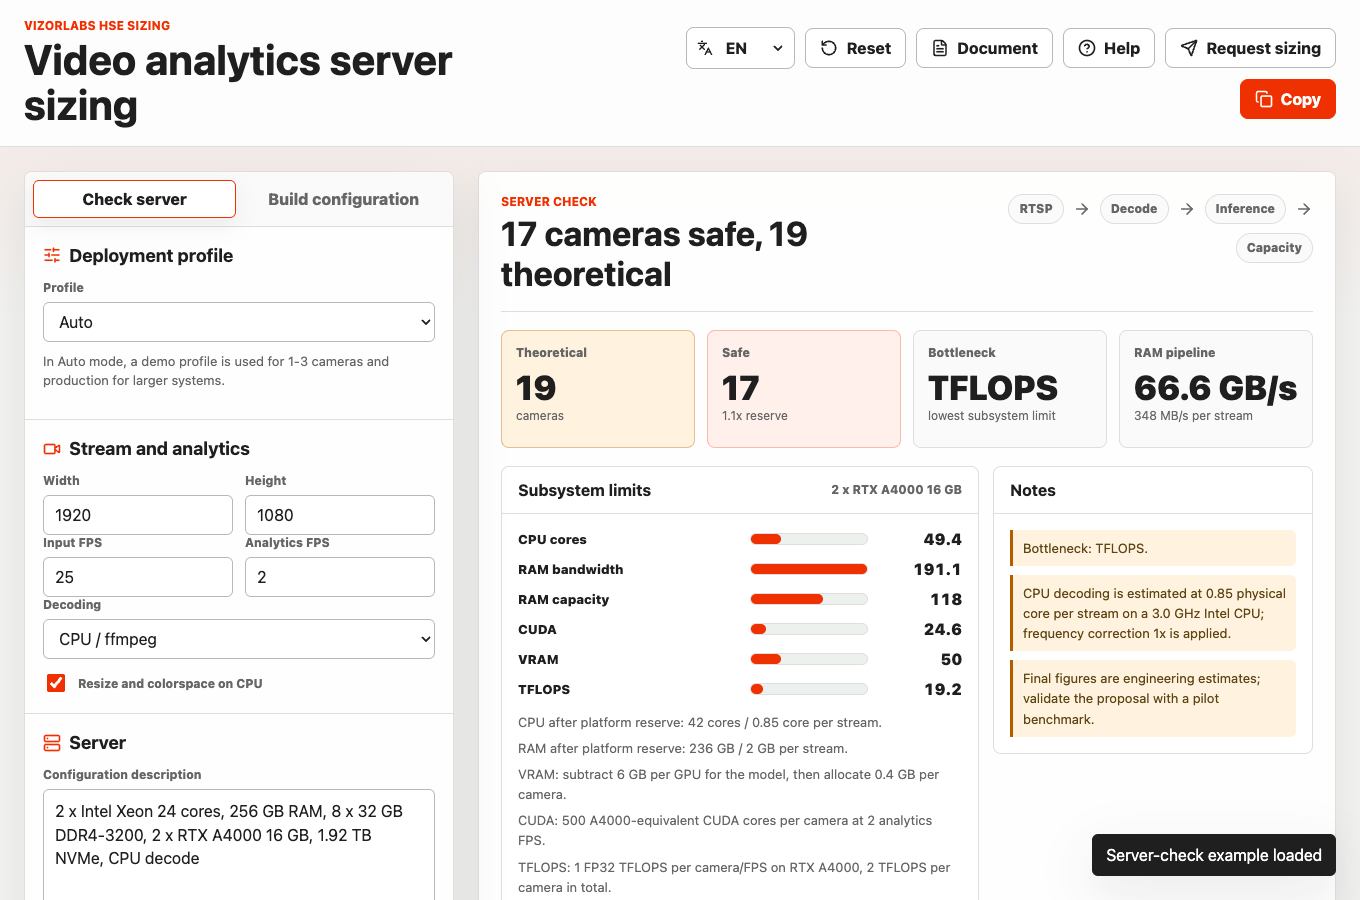1360x900 pixels.
Task: Click the Request sizing button
Action: (x=1250, y=48)
